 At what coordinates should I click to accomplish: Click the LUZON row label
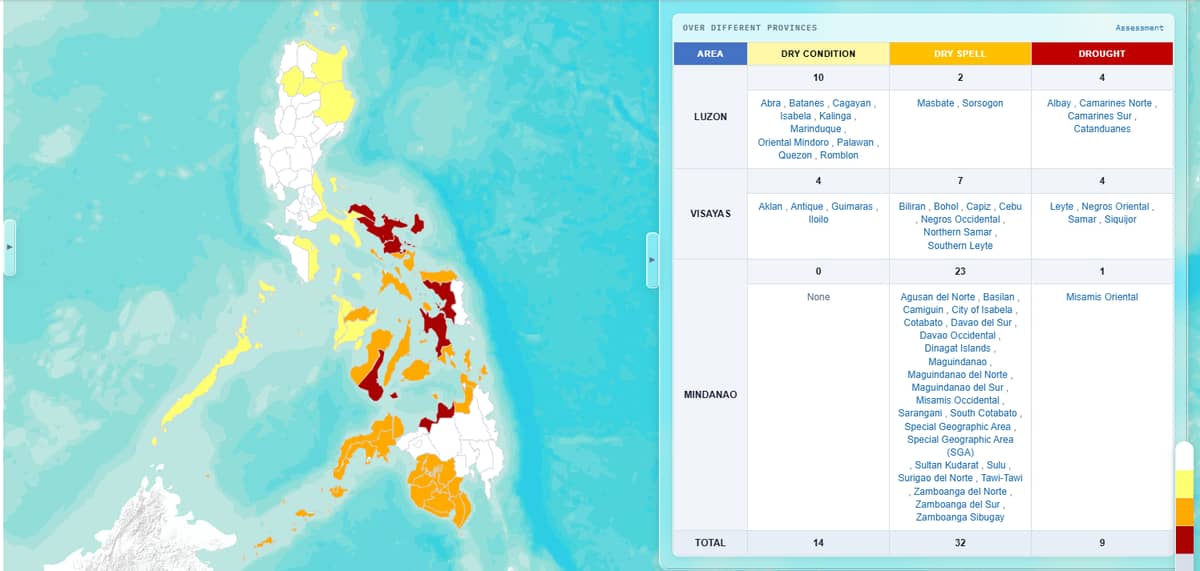click(x=710, y=117)
